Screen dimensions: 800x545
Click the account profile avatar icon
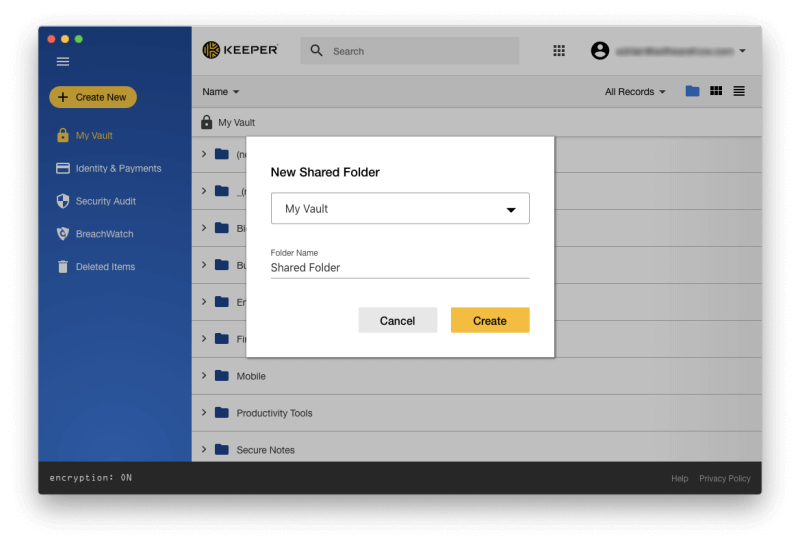(600, 51)
